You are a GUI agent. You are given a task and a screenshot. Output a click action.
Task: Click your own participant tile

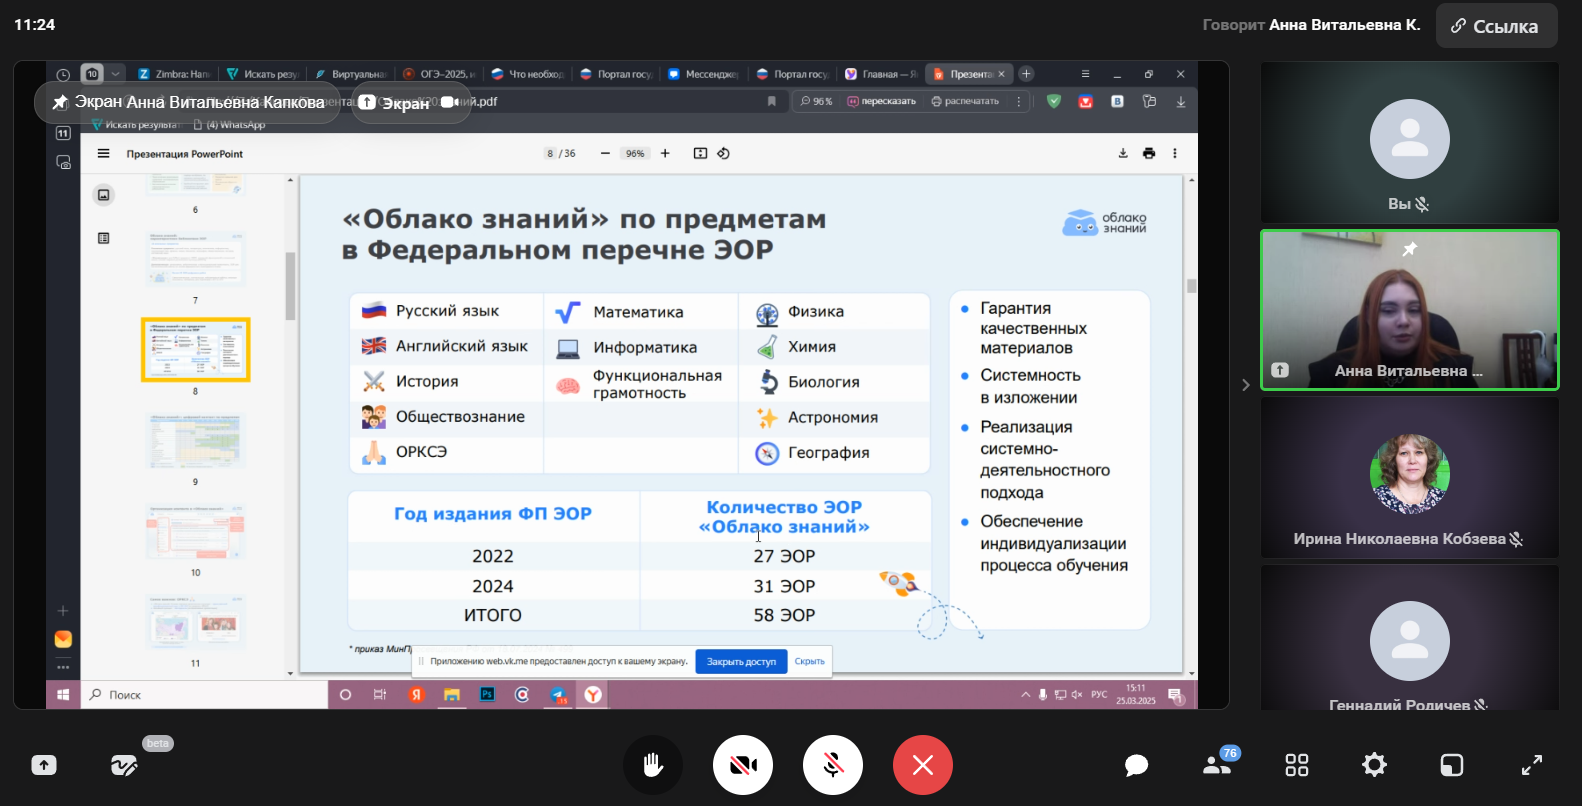pyautogui.click(x=1409, y=142)
